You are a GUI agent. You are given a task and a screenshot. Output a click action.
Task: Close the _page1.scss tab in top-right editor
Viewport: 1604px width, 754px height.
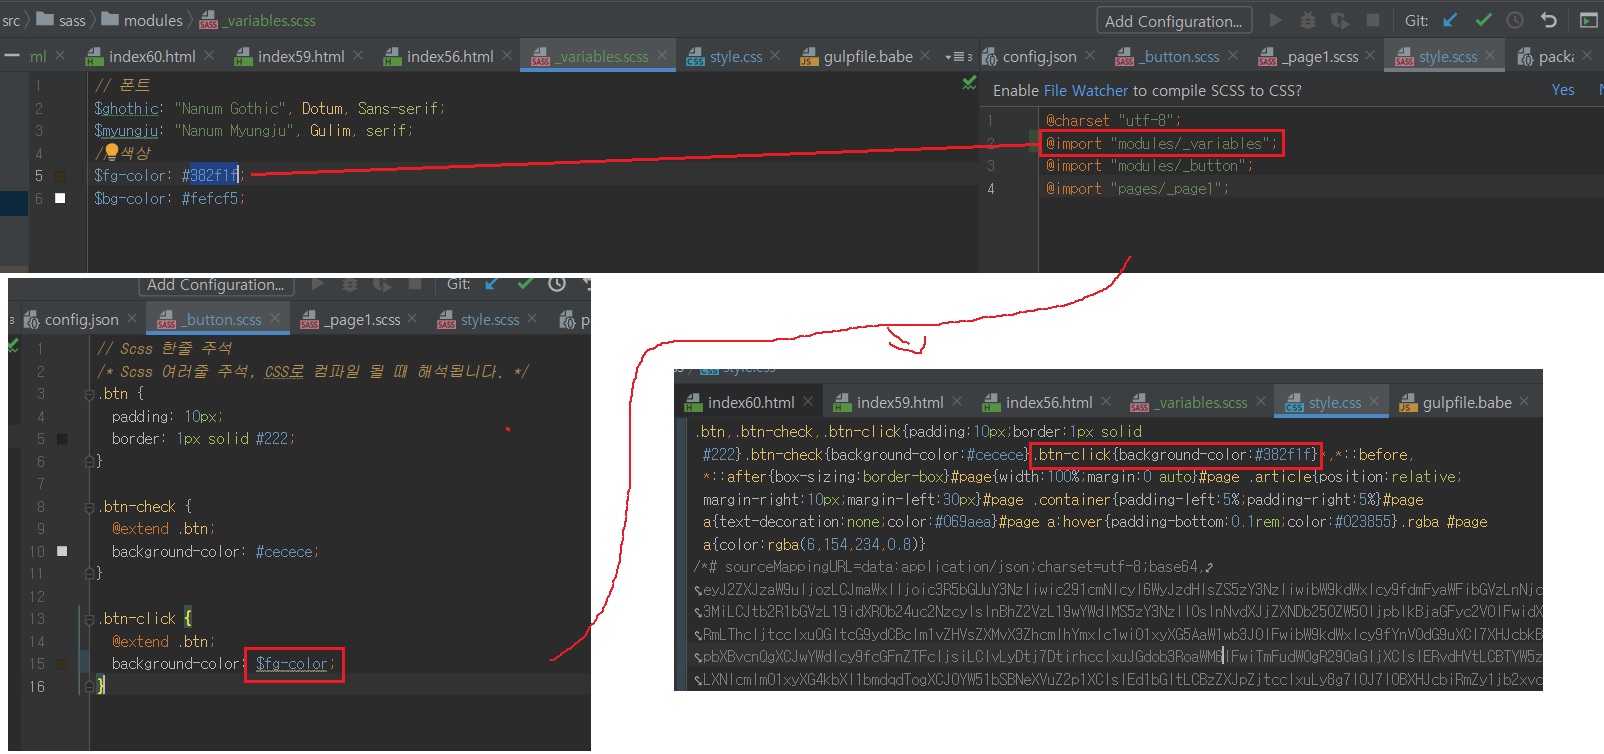click(x=1370, y=56)
